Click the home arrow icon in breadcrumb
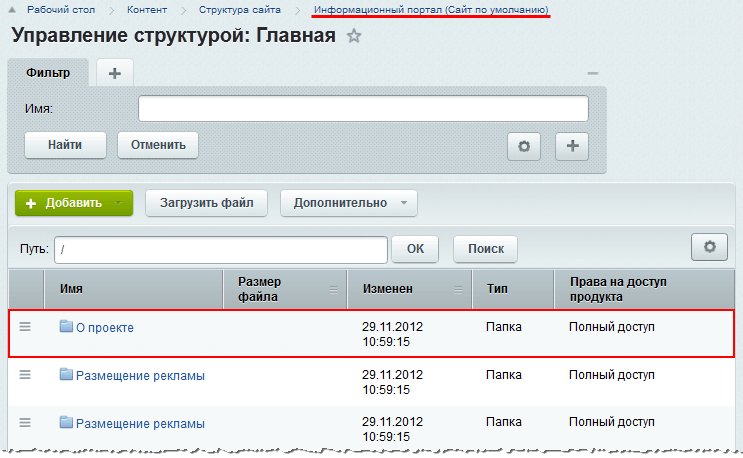The height and width of the screenshot is (458, 743). tap(13, 9)
